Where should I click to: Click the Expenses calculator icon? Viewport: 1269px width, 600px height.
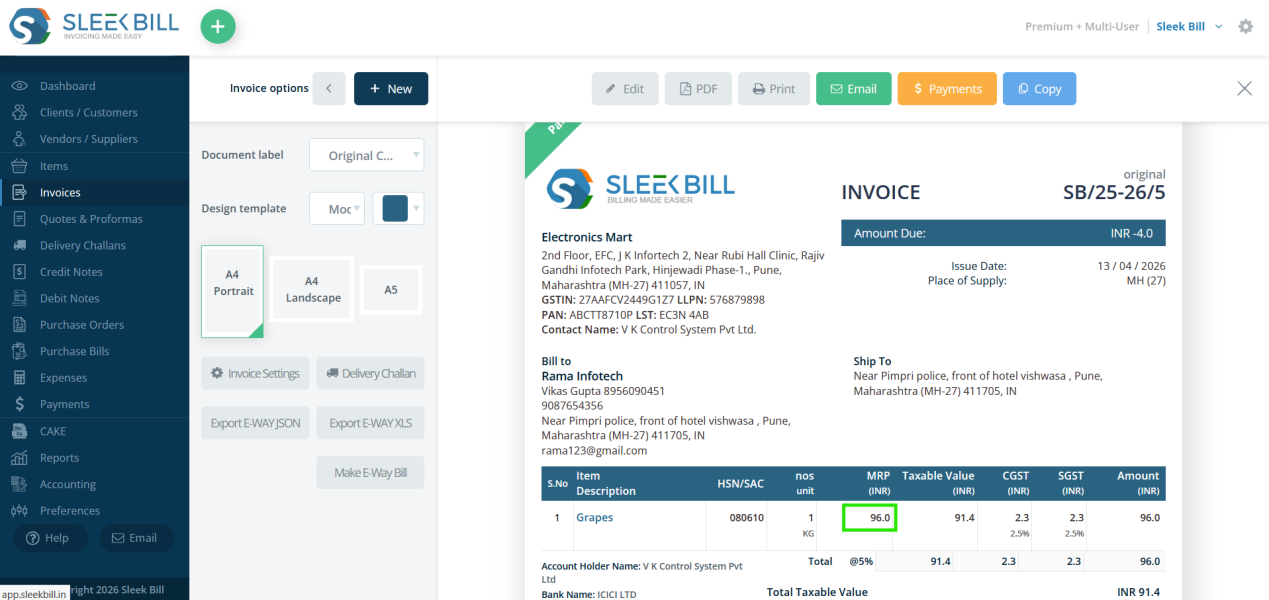(19, 378)
